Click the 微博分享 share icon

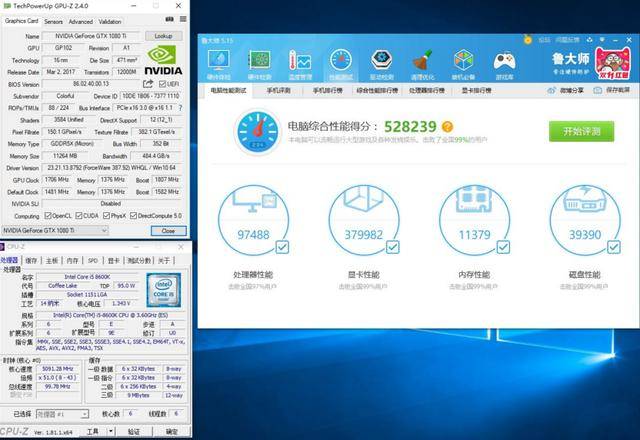pos(551,90)
